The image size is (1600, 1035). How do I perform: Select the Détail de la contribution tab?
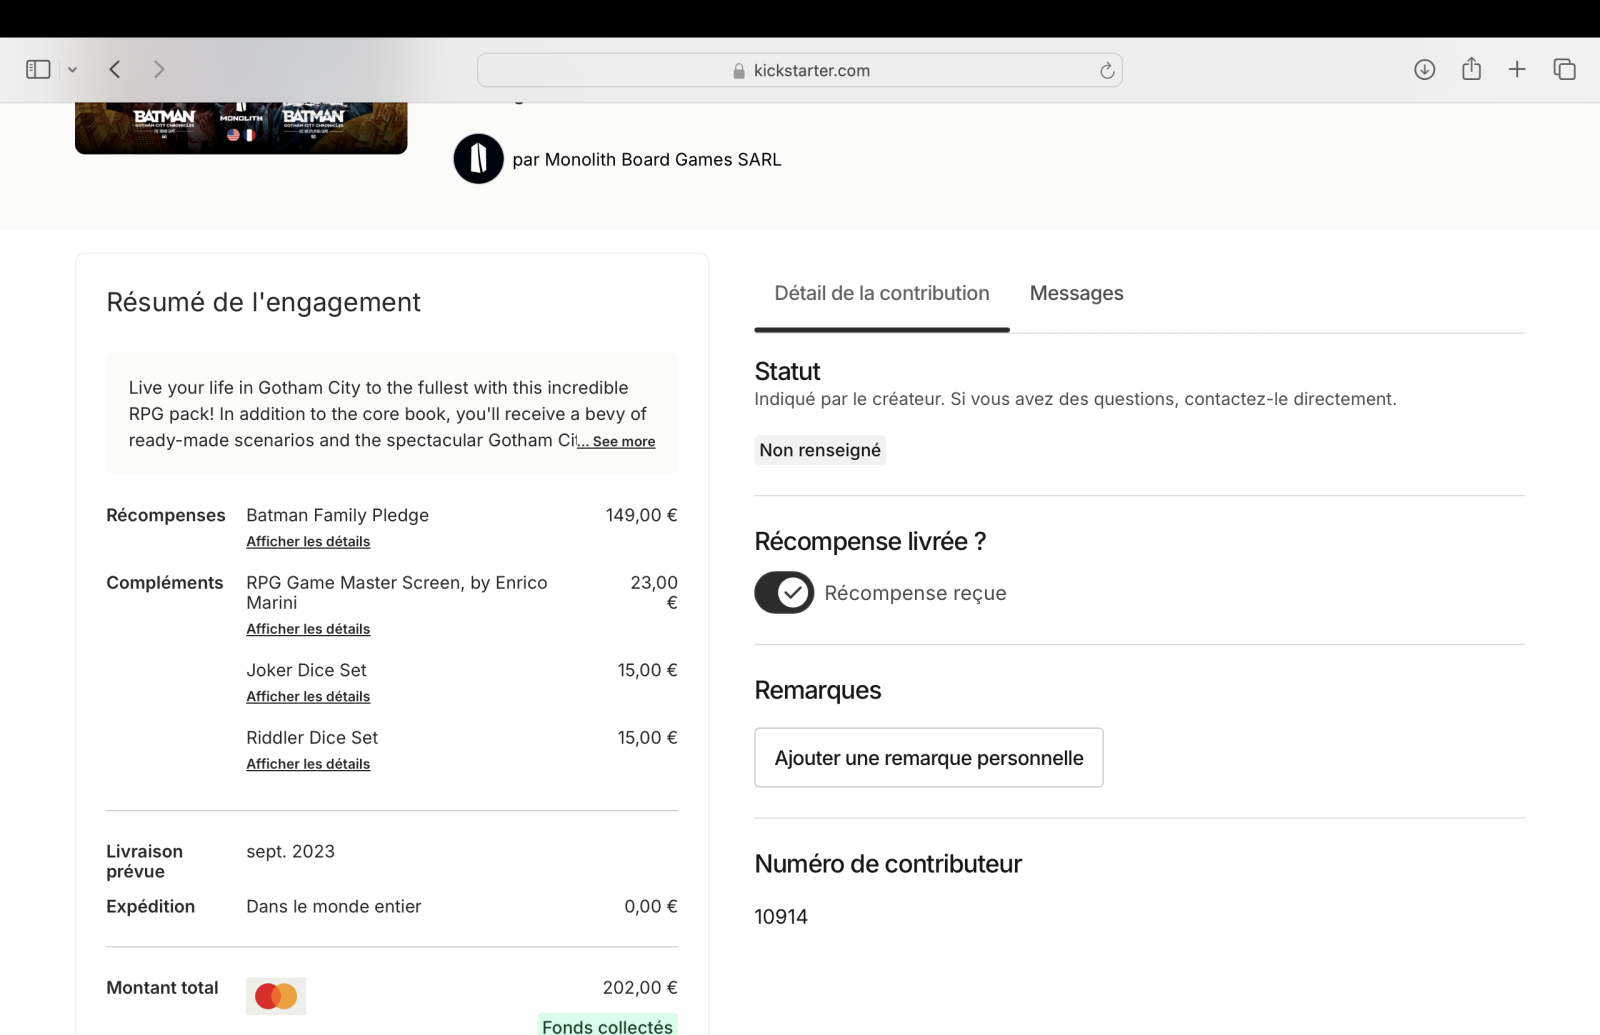tap(881, 293)
